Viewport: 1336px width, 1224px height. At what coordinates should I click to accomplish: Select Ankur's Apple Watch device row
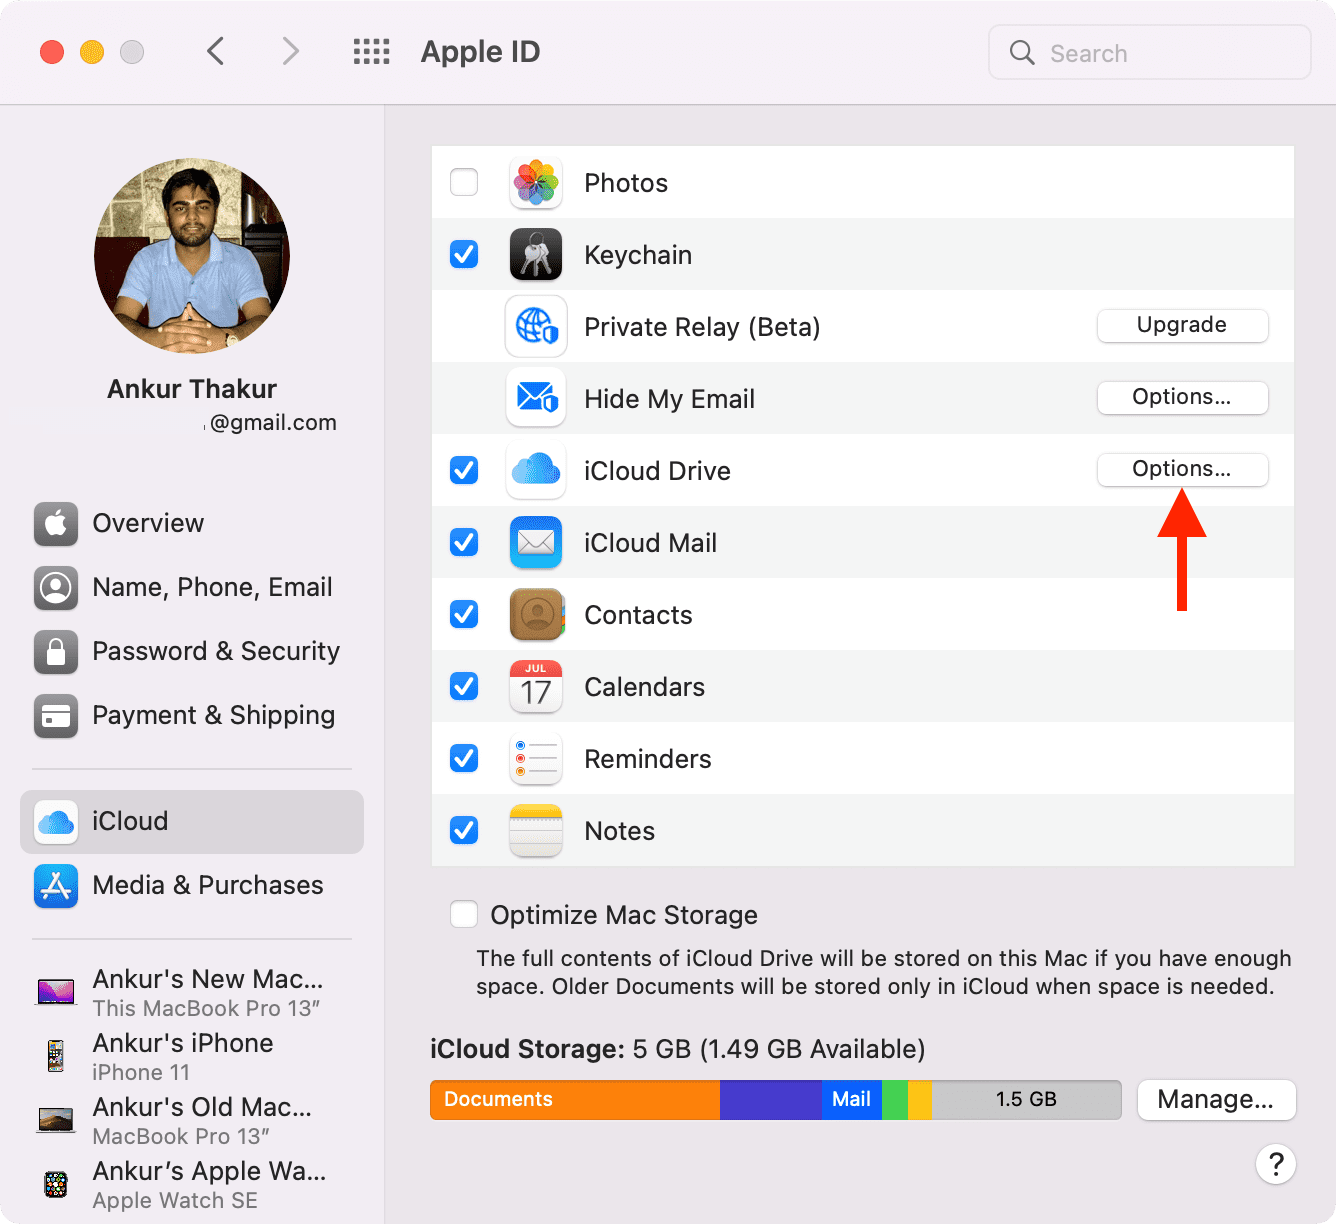(x=192, y=1185)
